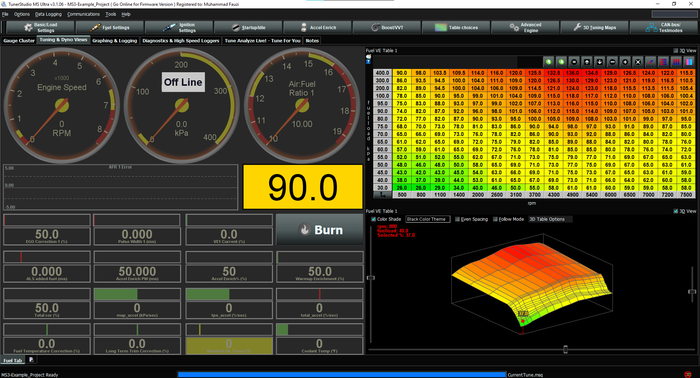Click the X multiply/scale icon in table toolbar
The height and width of the screenshot is (378, 700).
[x=638, y=62]
